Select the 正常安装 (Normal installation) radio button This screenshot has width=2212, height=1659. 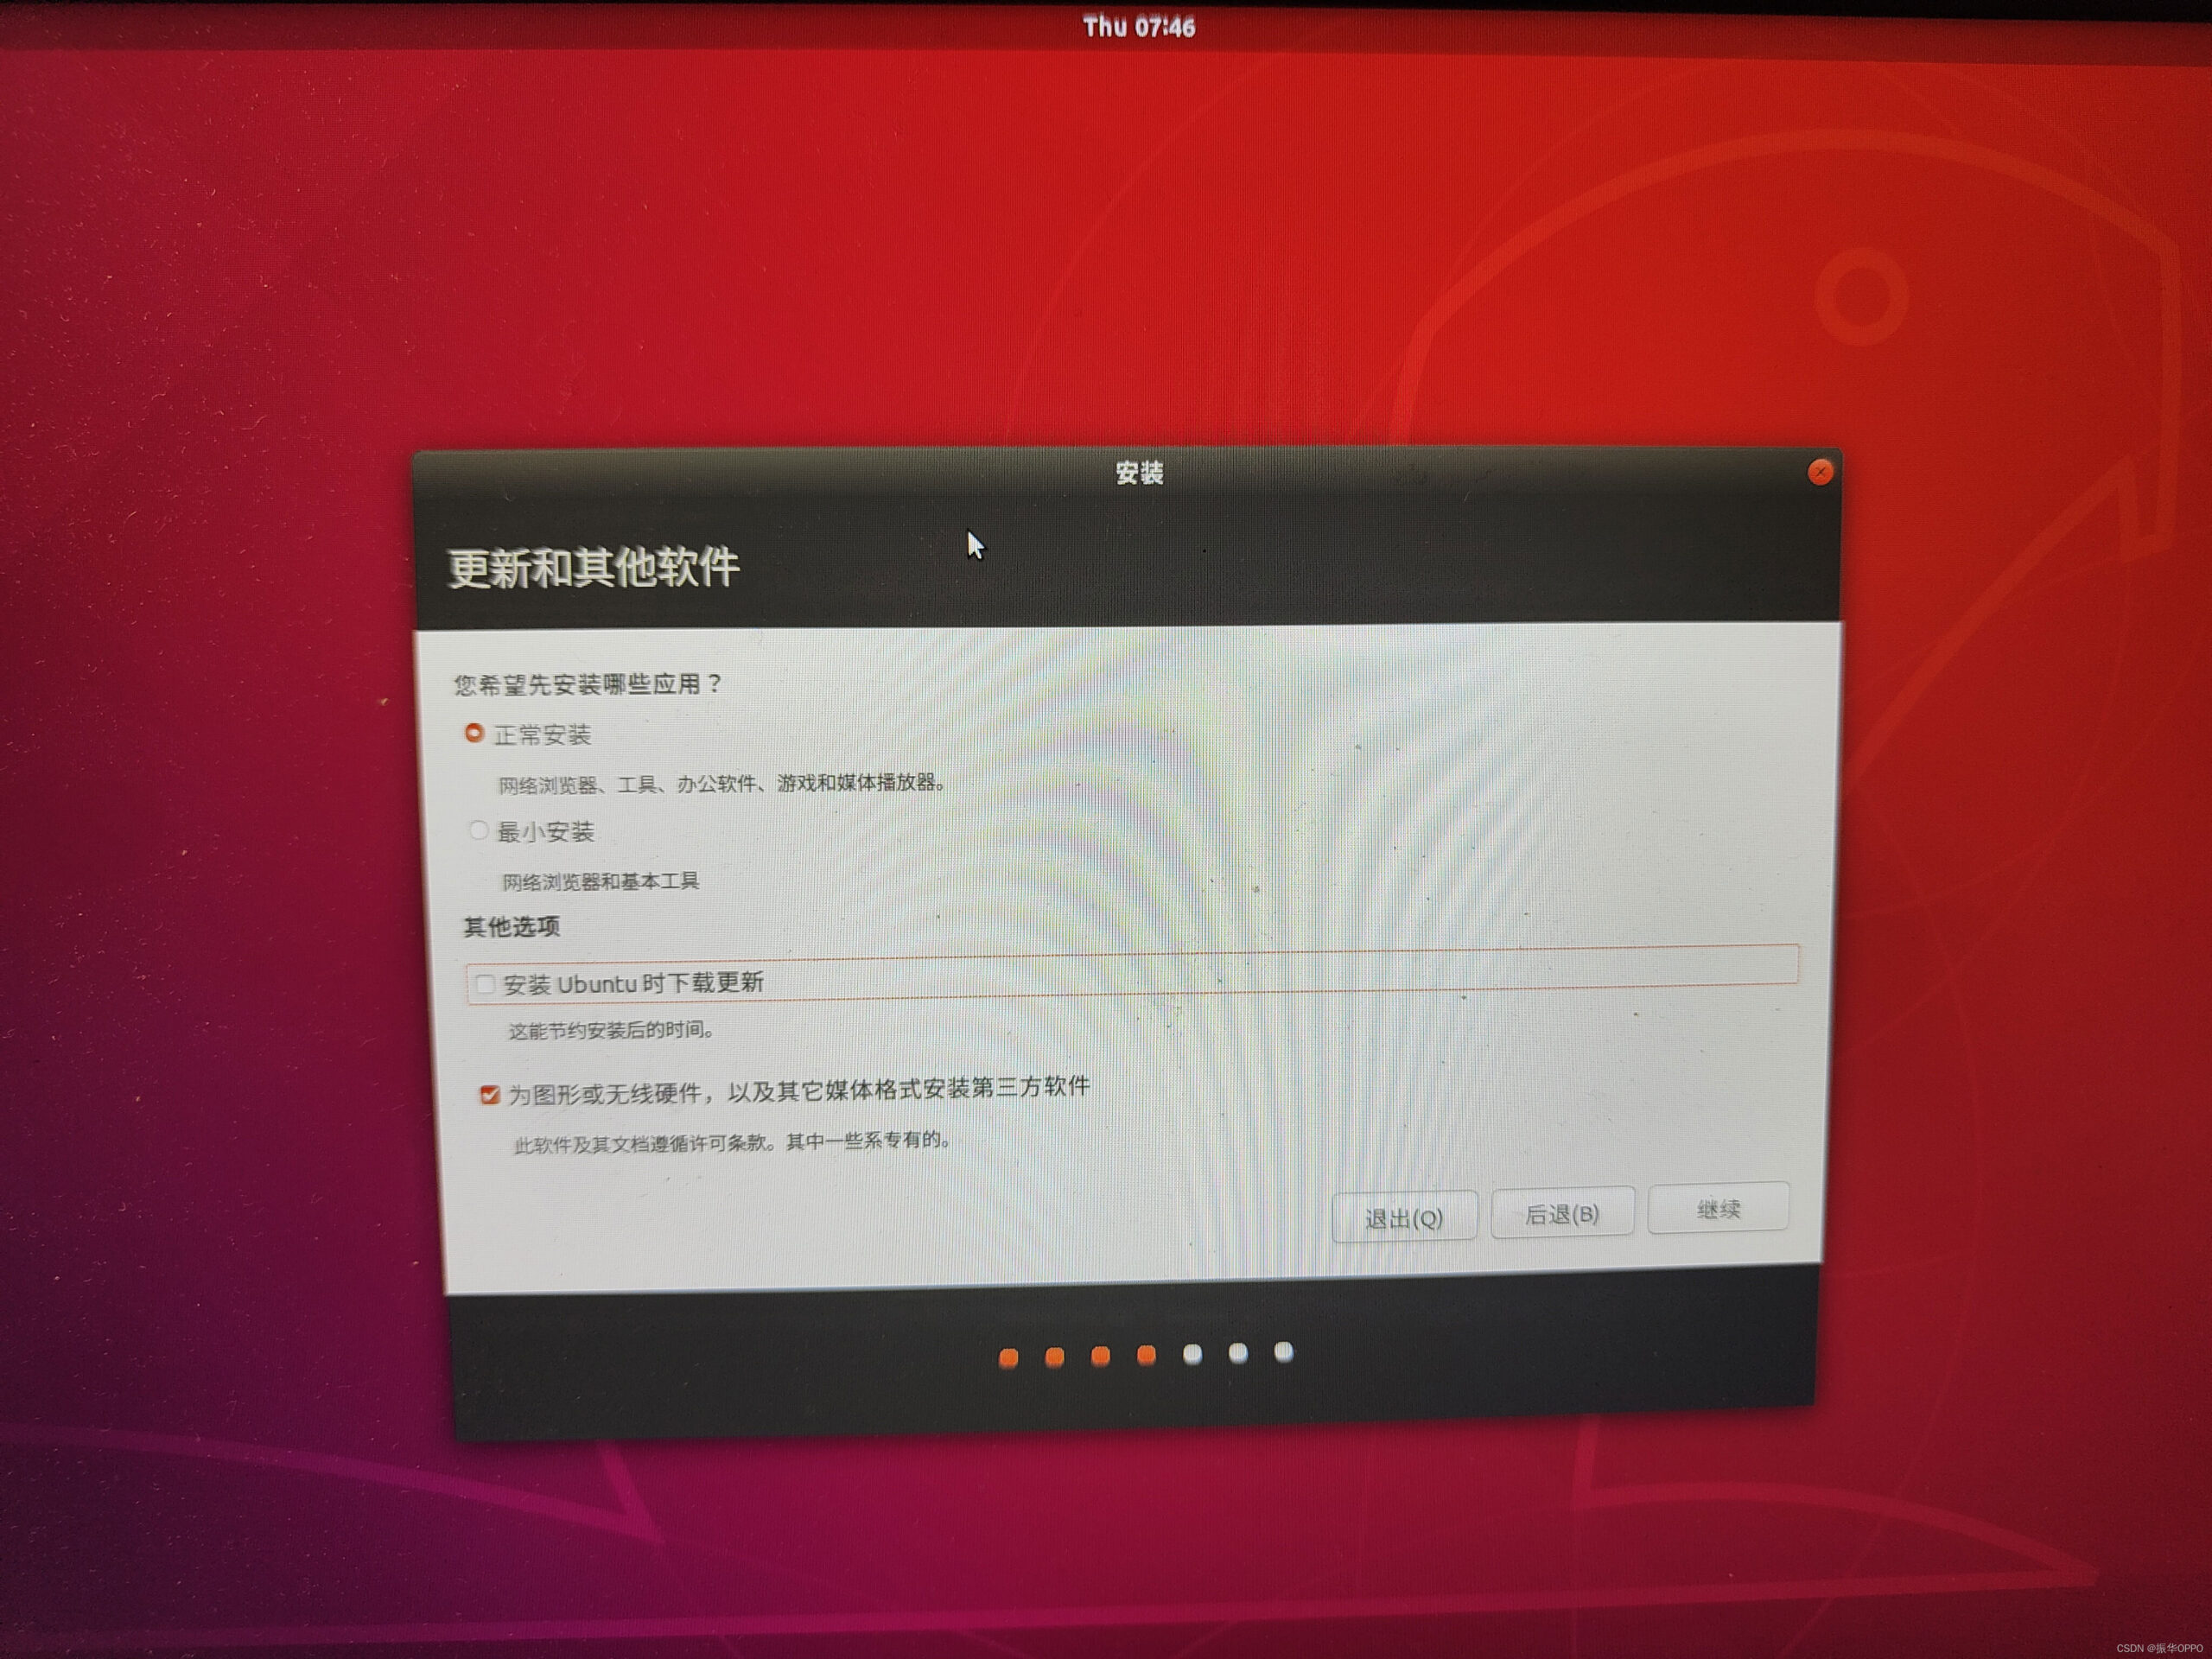click(x=475, y=734)
